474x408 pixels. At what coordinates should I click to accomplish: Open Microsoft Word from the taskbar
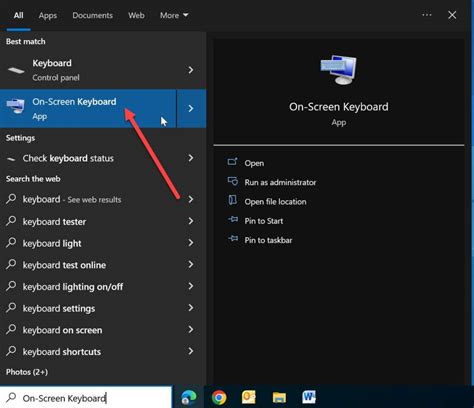309,397
